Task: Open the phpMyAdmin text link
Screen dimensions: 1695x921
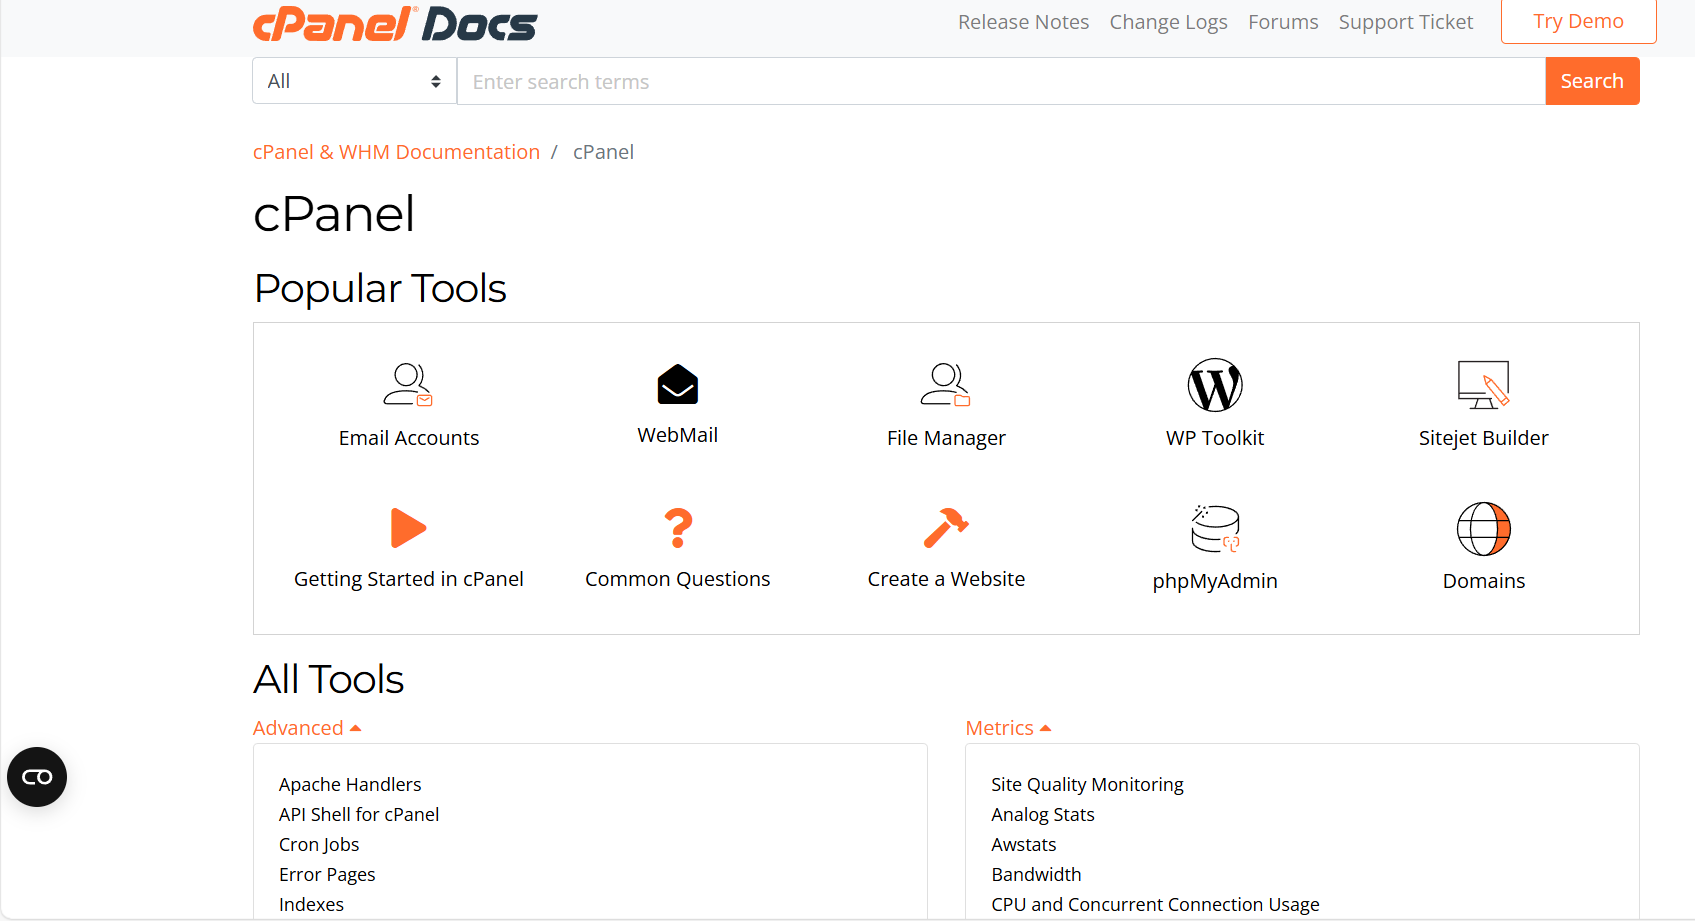Action: pos(1215,581)
